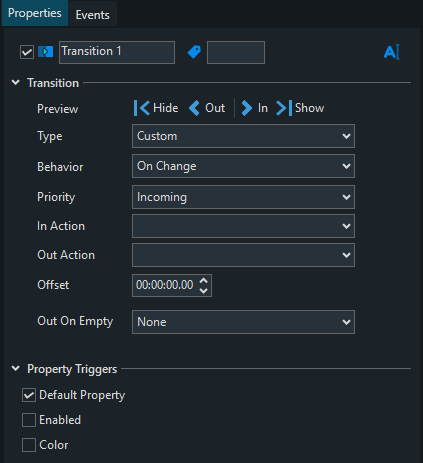Collapse the Transition section
423x463 pixels.
[x=16, y=82]
